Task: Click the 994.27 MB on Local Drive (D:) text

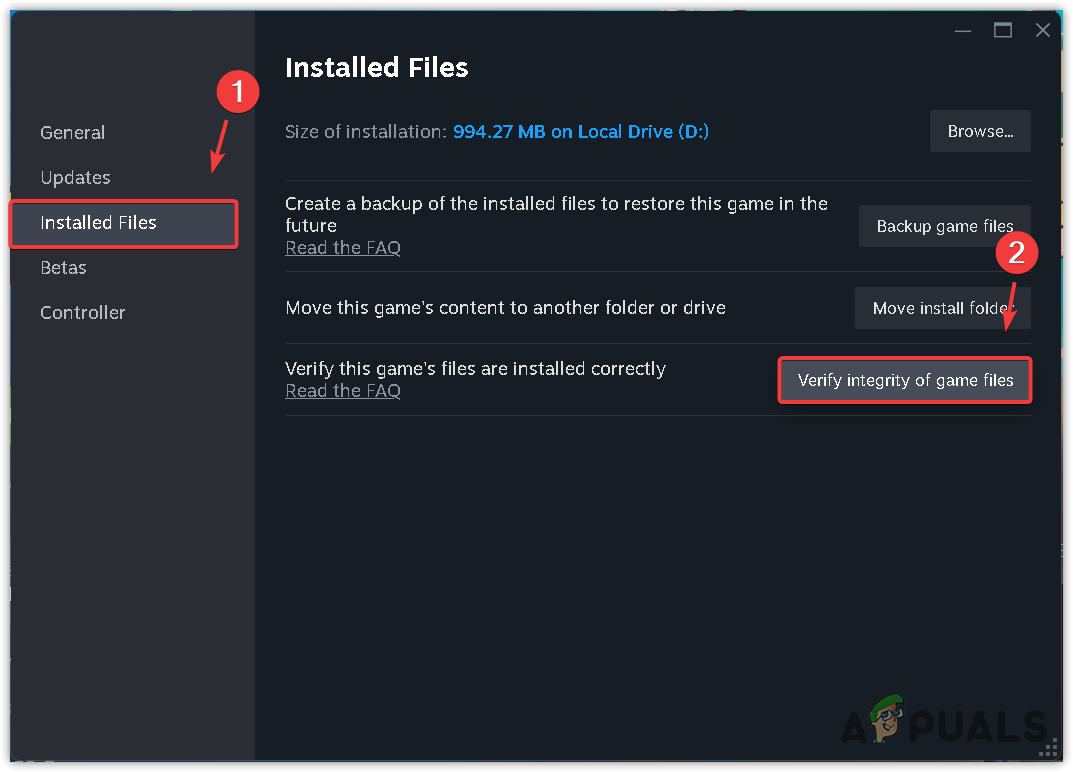Action: pos(581,131)
